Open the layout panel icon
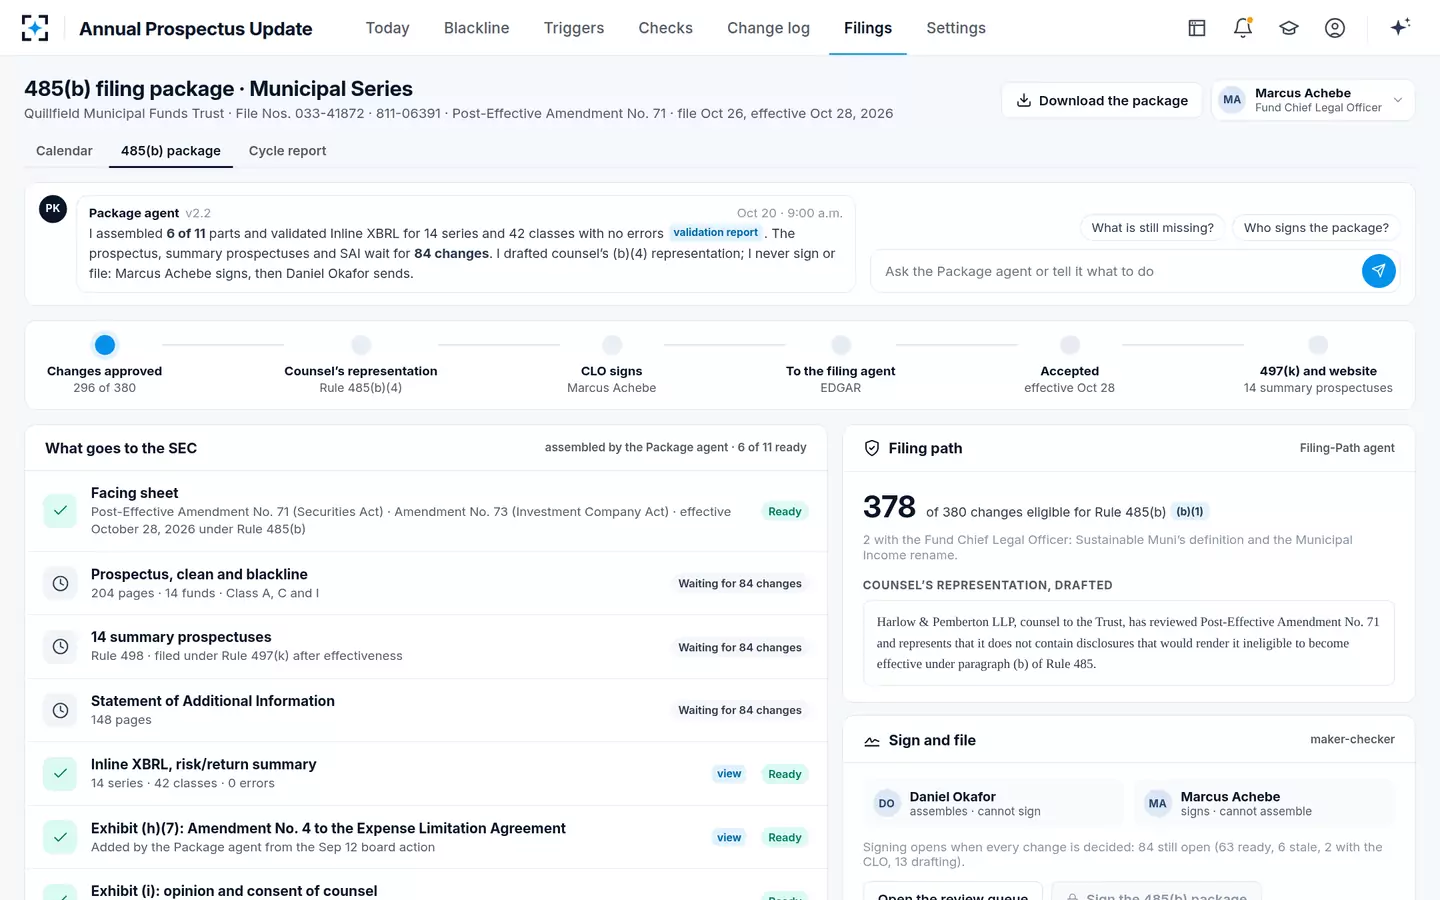Viewport: 1440px width, 900px height. (1197, 28)
